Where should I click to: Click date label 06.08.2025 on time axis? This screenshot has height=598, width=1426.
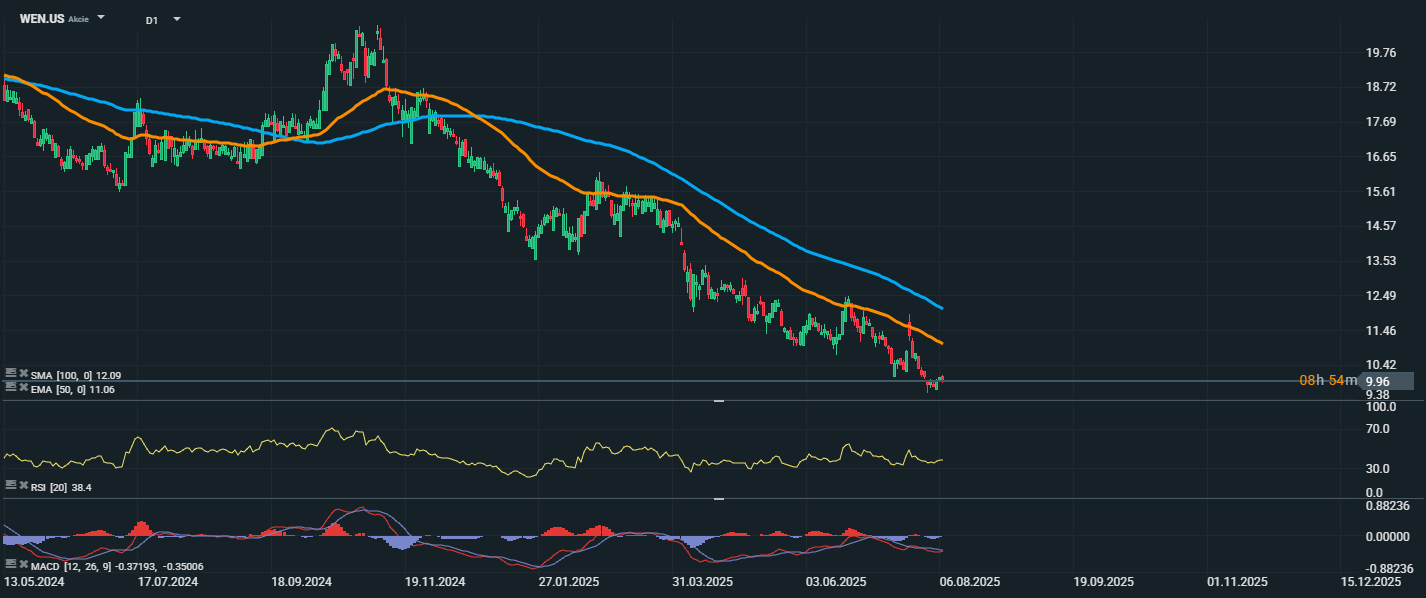[970, 581]
